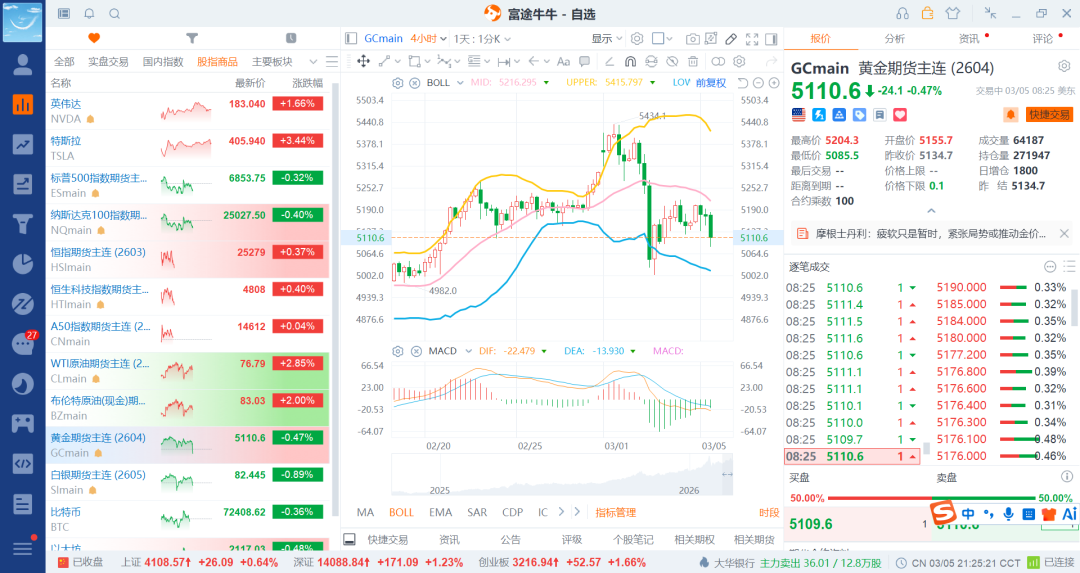Toggle the right panel sidebar icon in chart header
The image size is (1080, 573).
[x=771, y=39]
